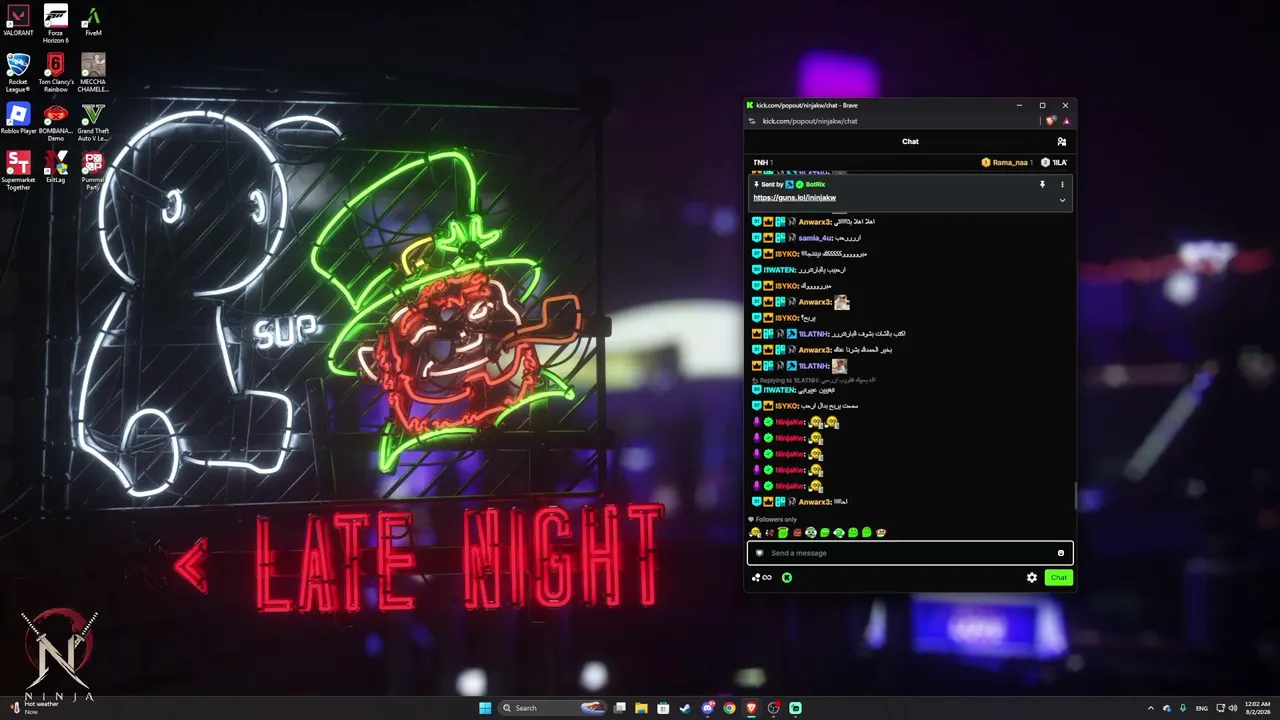Select the BOMBANANA Demo desktop icon
This screenshot has width=1280, height=720.
click(x=56, y=122)
